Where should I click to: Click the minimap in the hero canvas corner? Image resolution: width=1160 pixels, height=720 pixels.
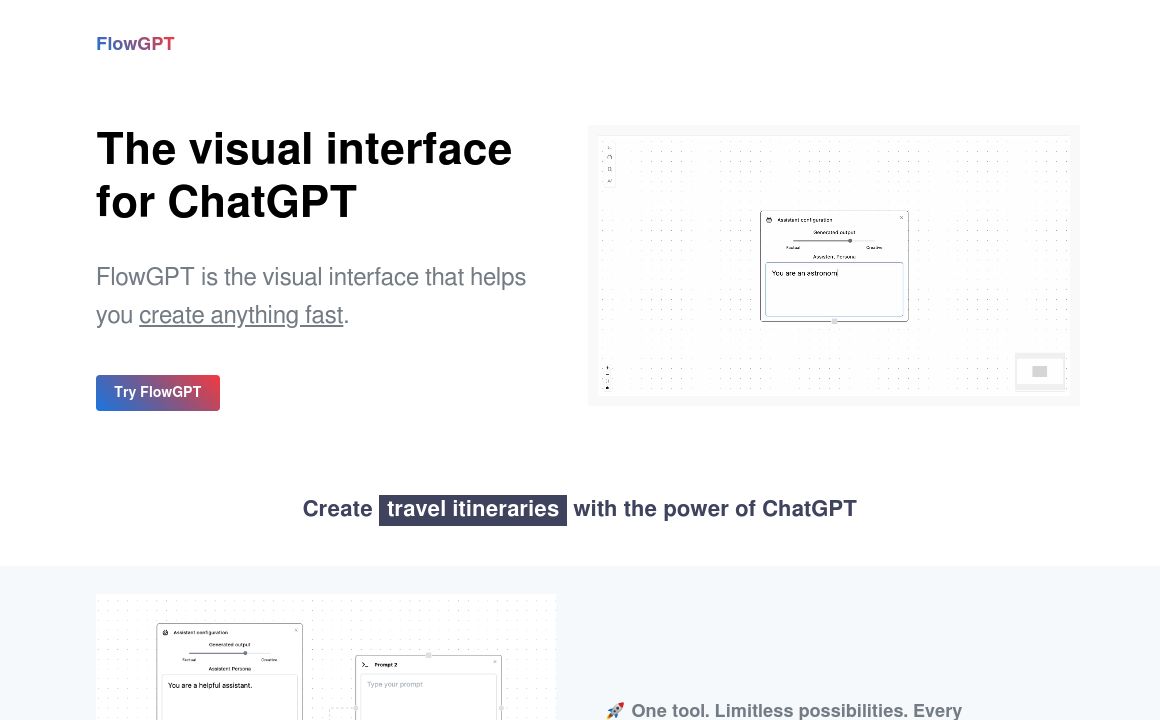(1039, 371)
